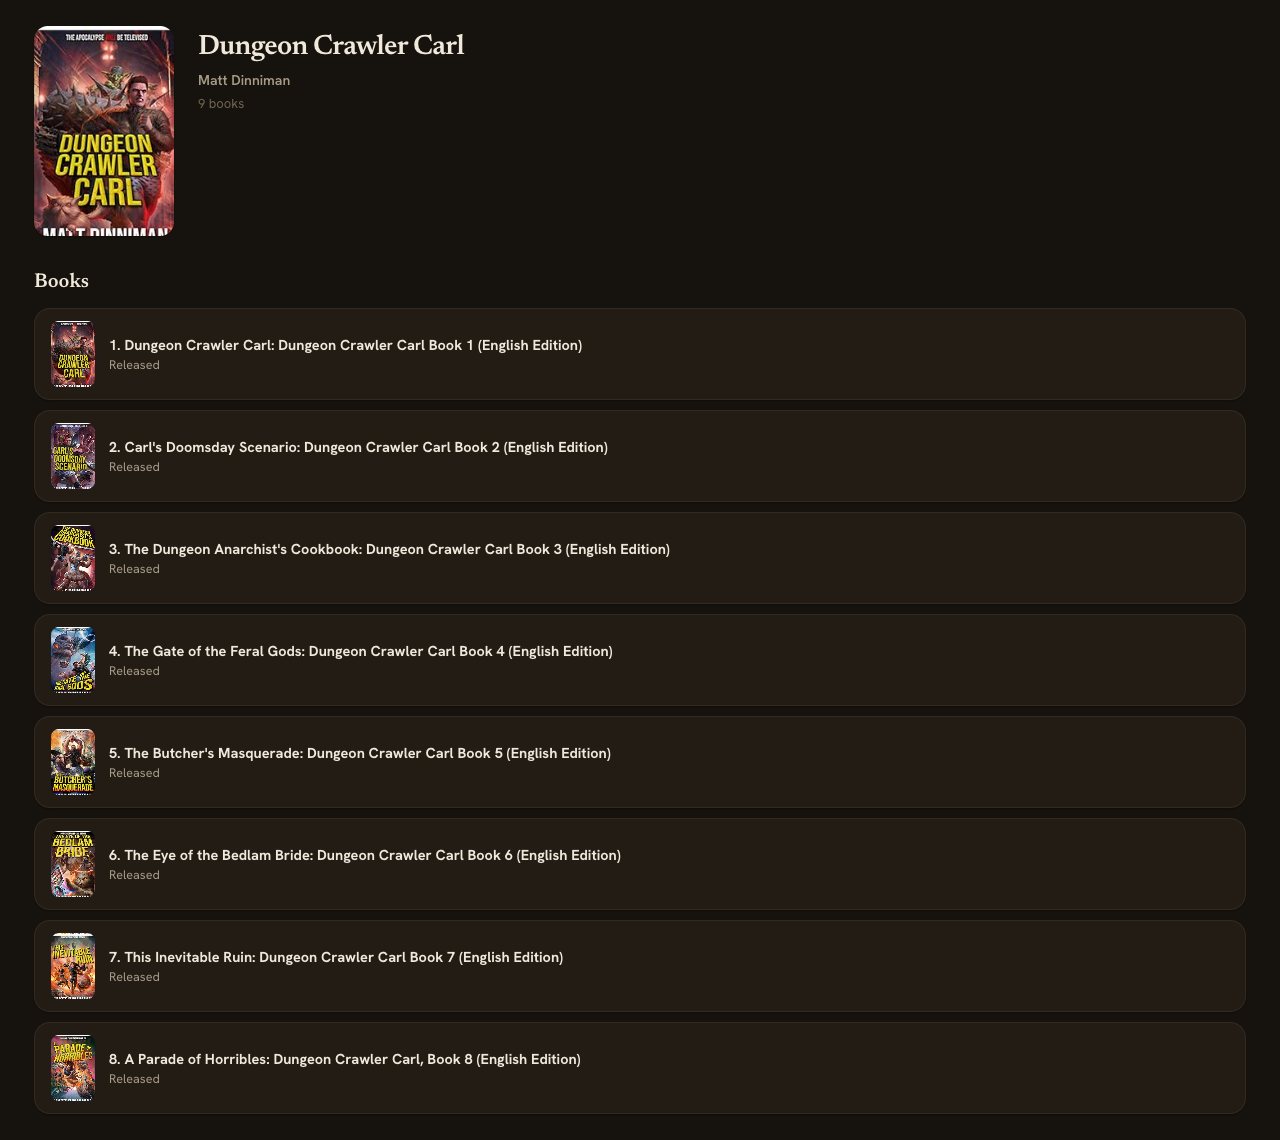The width and height of the screenshot is (1280, 1140).
Task: Select the Dungeon Anarchist's Cookbook cover thumbnail
Action: point(73,558)
